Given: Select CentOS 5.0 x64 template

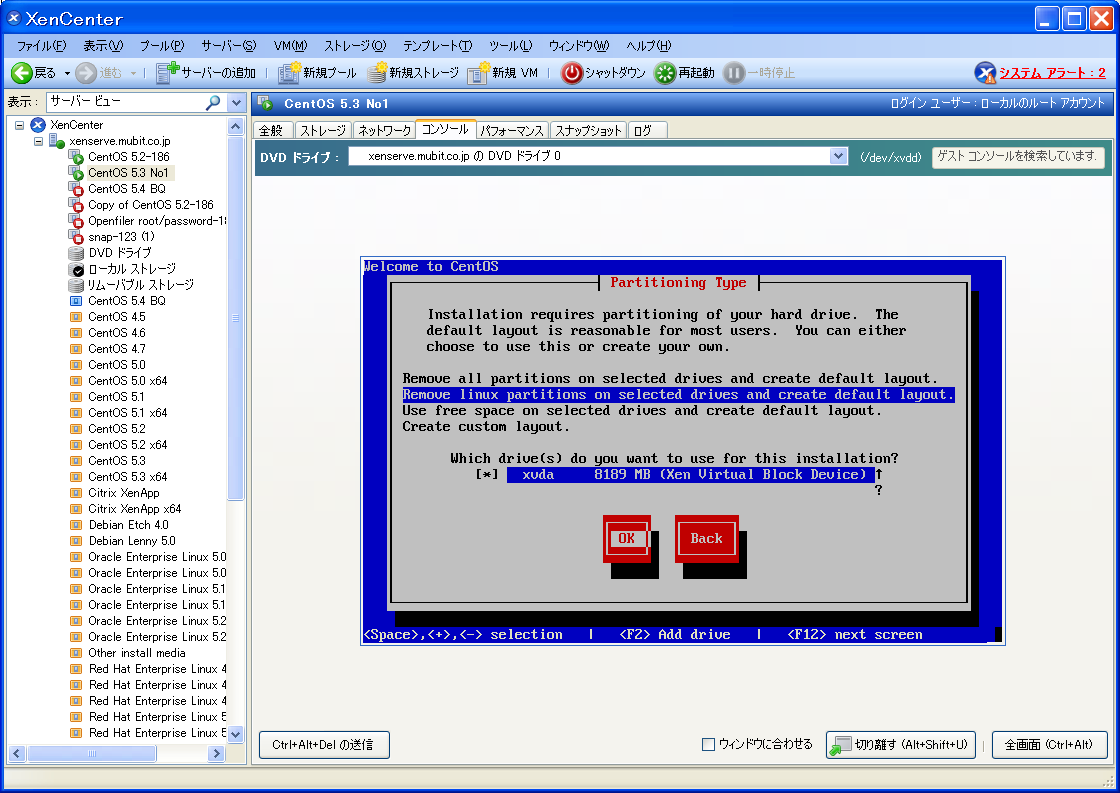Looking at the screenshot, I should (128, 381).
